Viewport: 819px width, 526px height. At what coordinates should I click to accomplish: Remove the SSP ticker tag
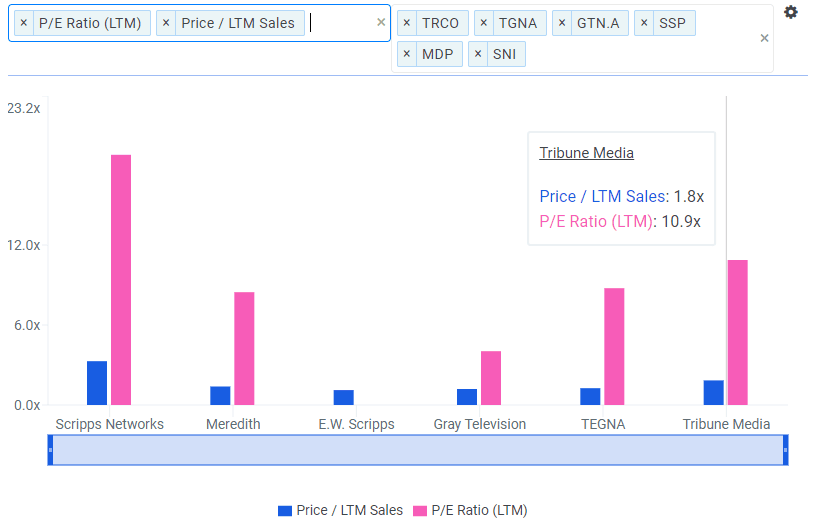pyautogui.click(x=644, y=22)
